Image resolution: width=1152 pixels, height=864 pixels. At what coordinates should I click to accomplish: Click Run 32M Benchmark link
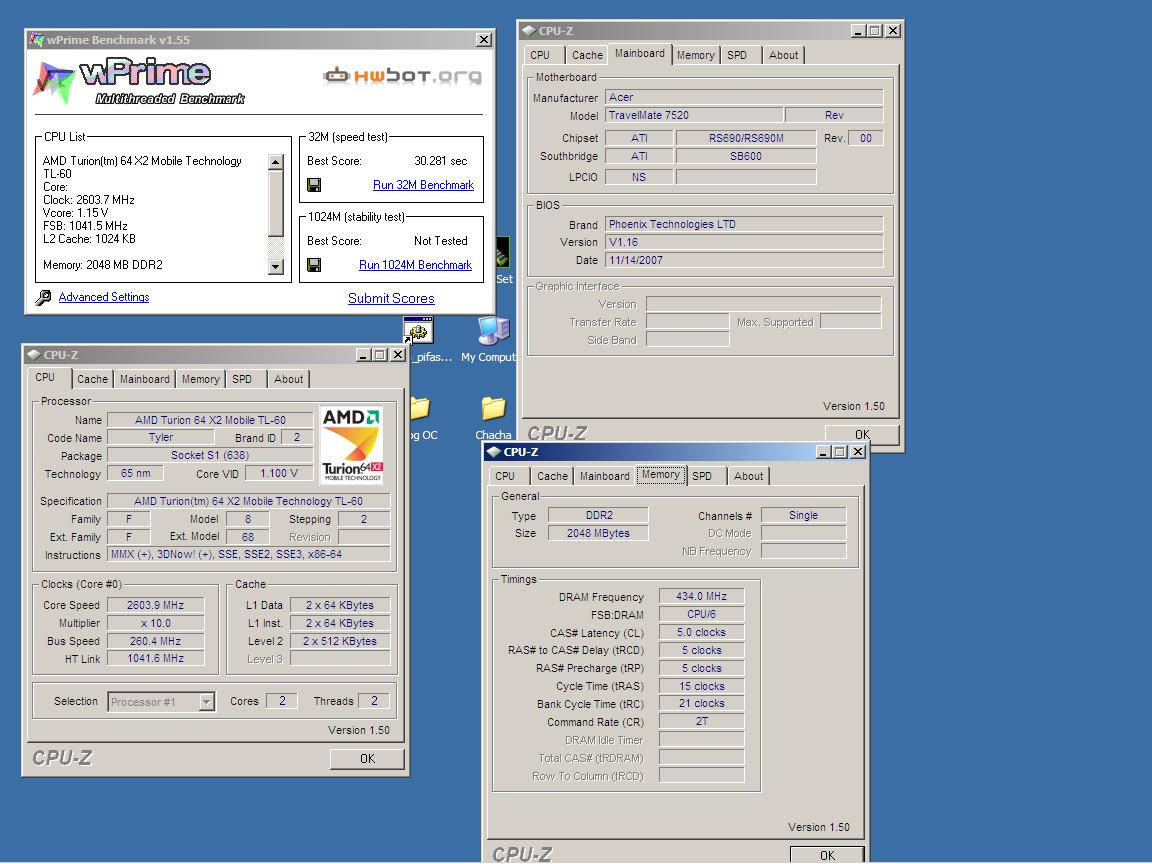point(423,185)
